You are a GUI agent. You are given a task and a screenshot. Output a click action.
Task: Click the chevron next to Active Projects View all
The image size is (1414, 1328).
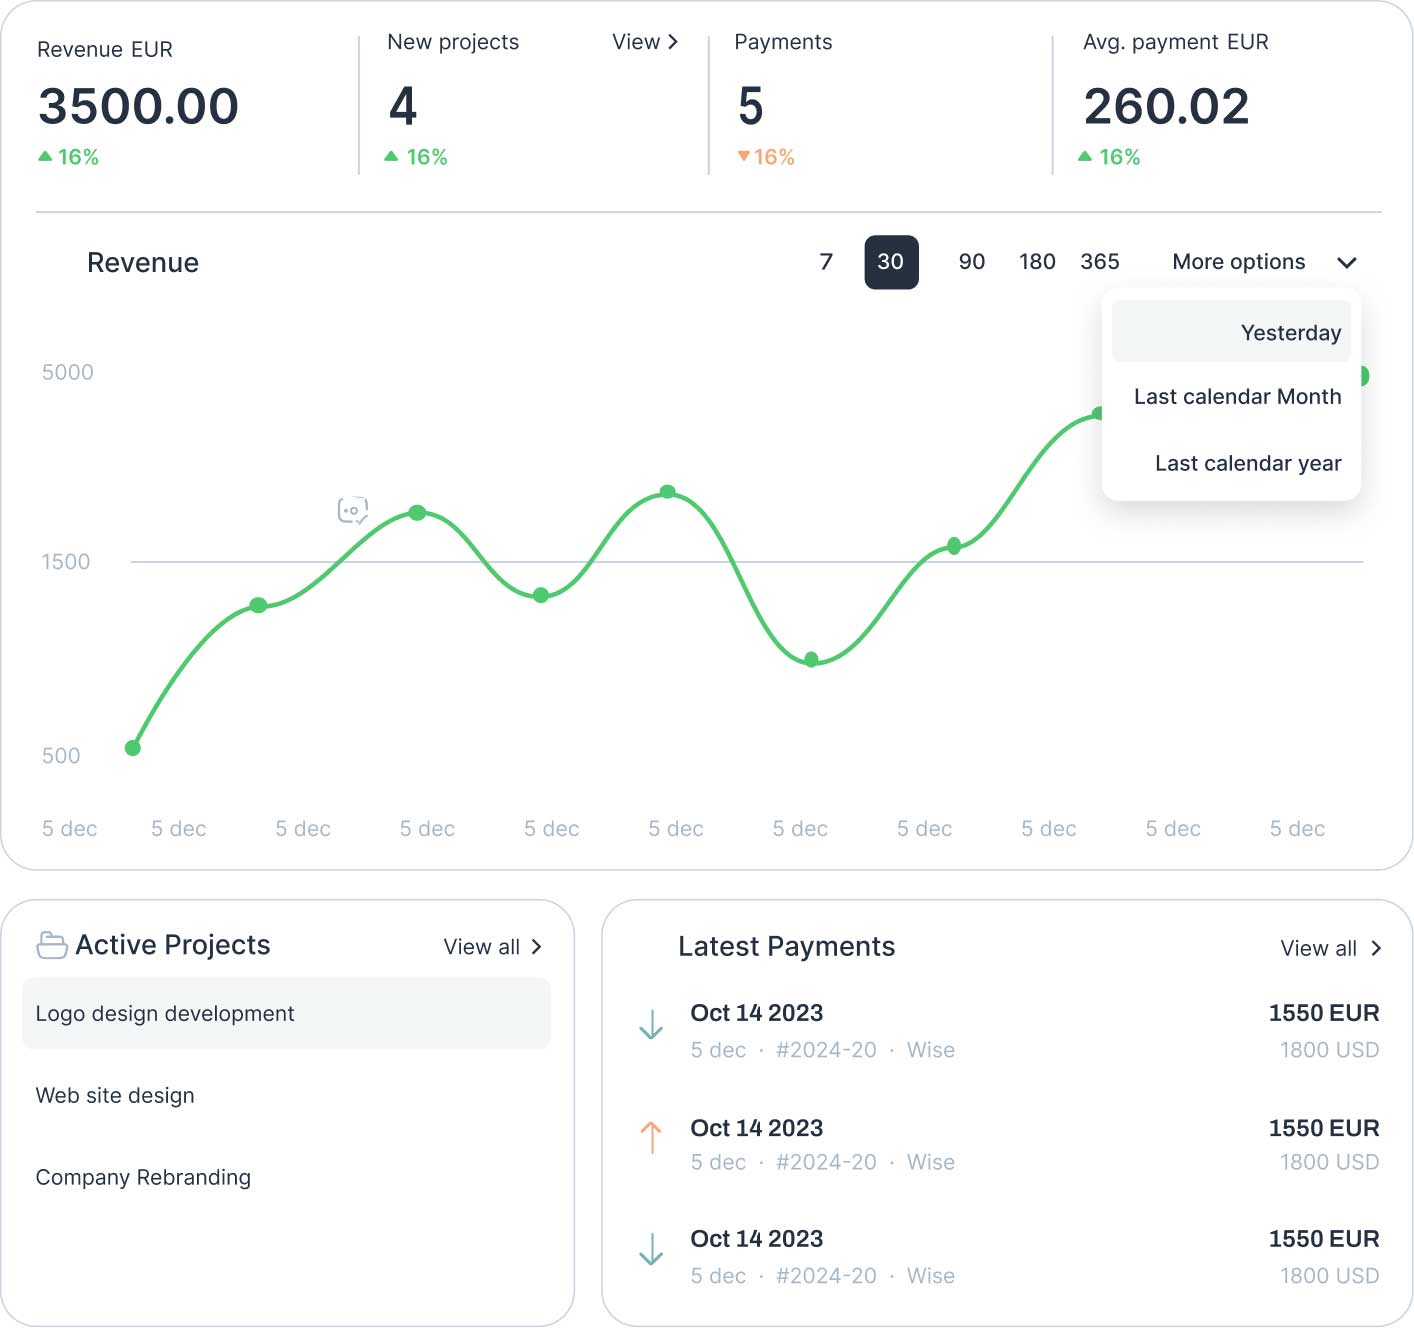(x=536, y=947)
